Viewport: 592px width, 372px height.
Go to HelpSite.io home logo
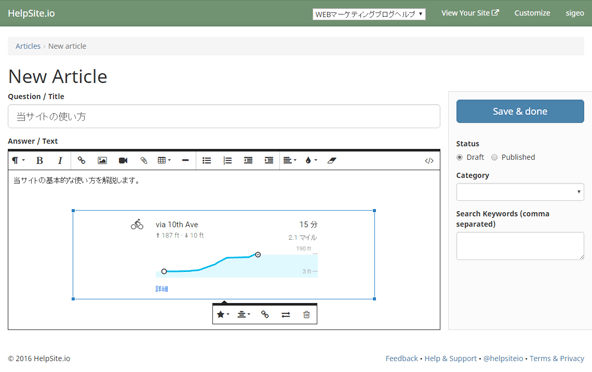31,13
